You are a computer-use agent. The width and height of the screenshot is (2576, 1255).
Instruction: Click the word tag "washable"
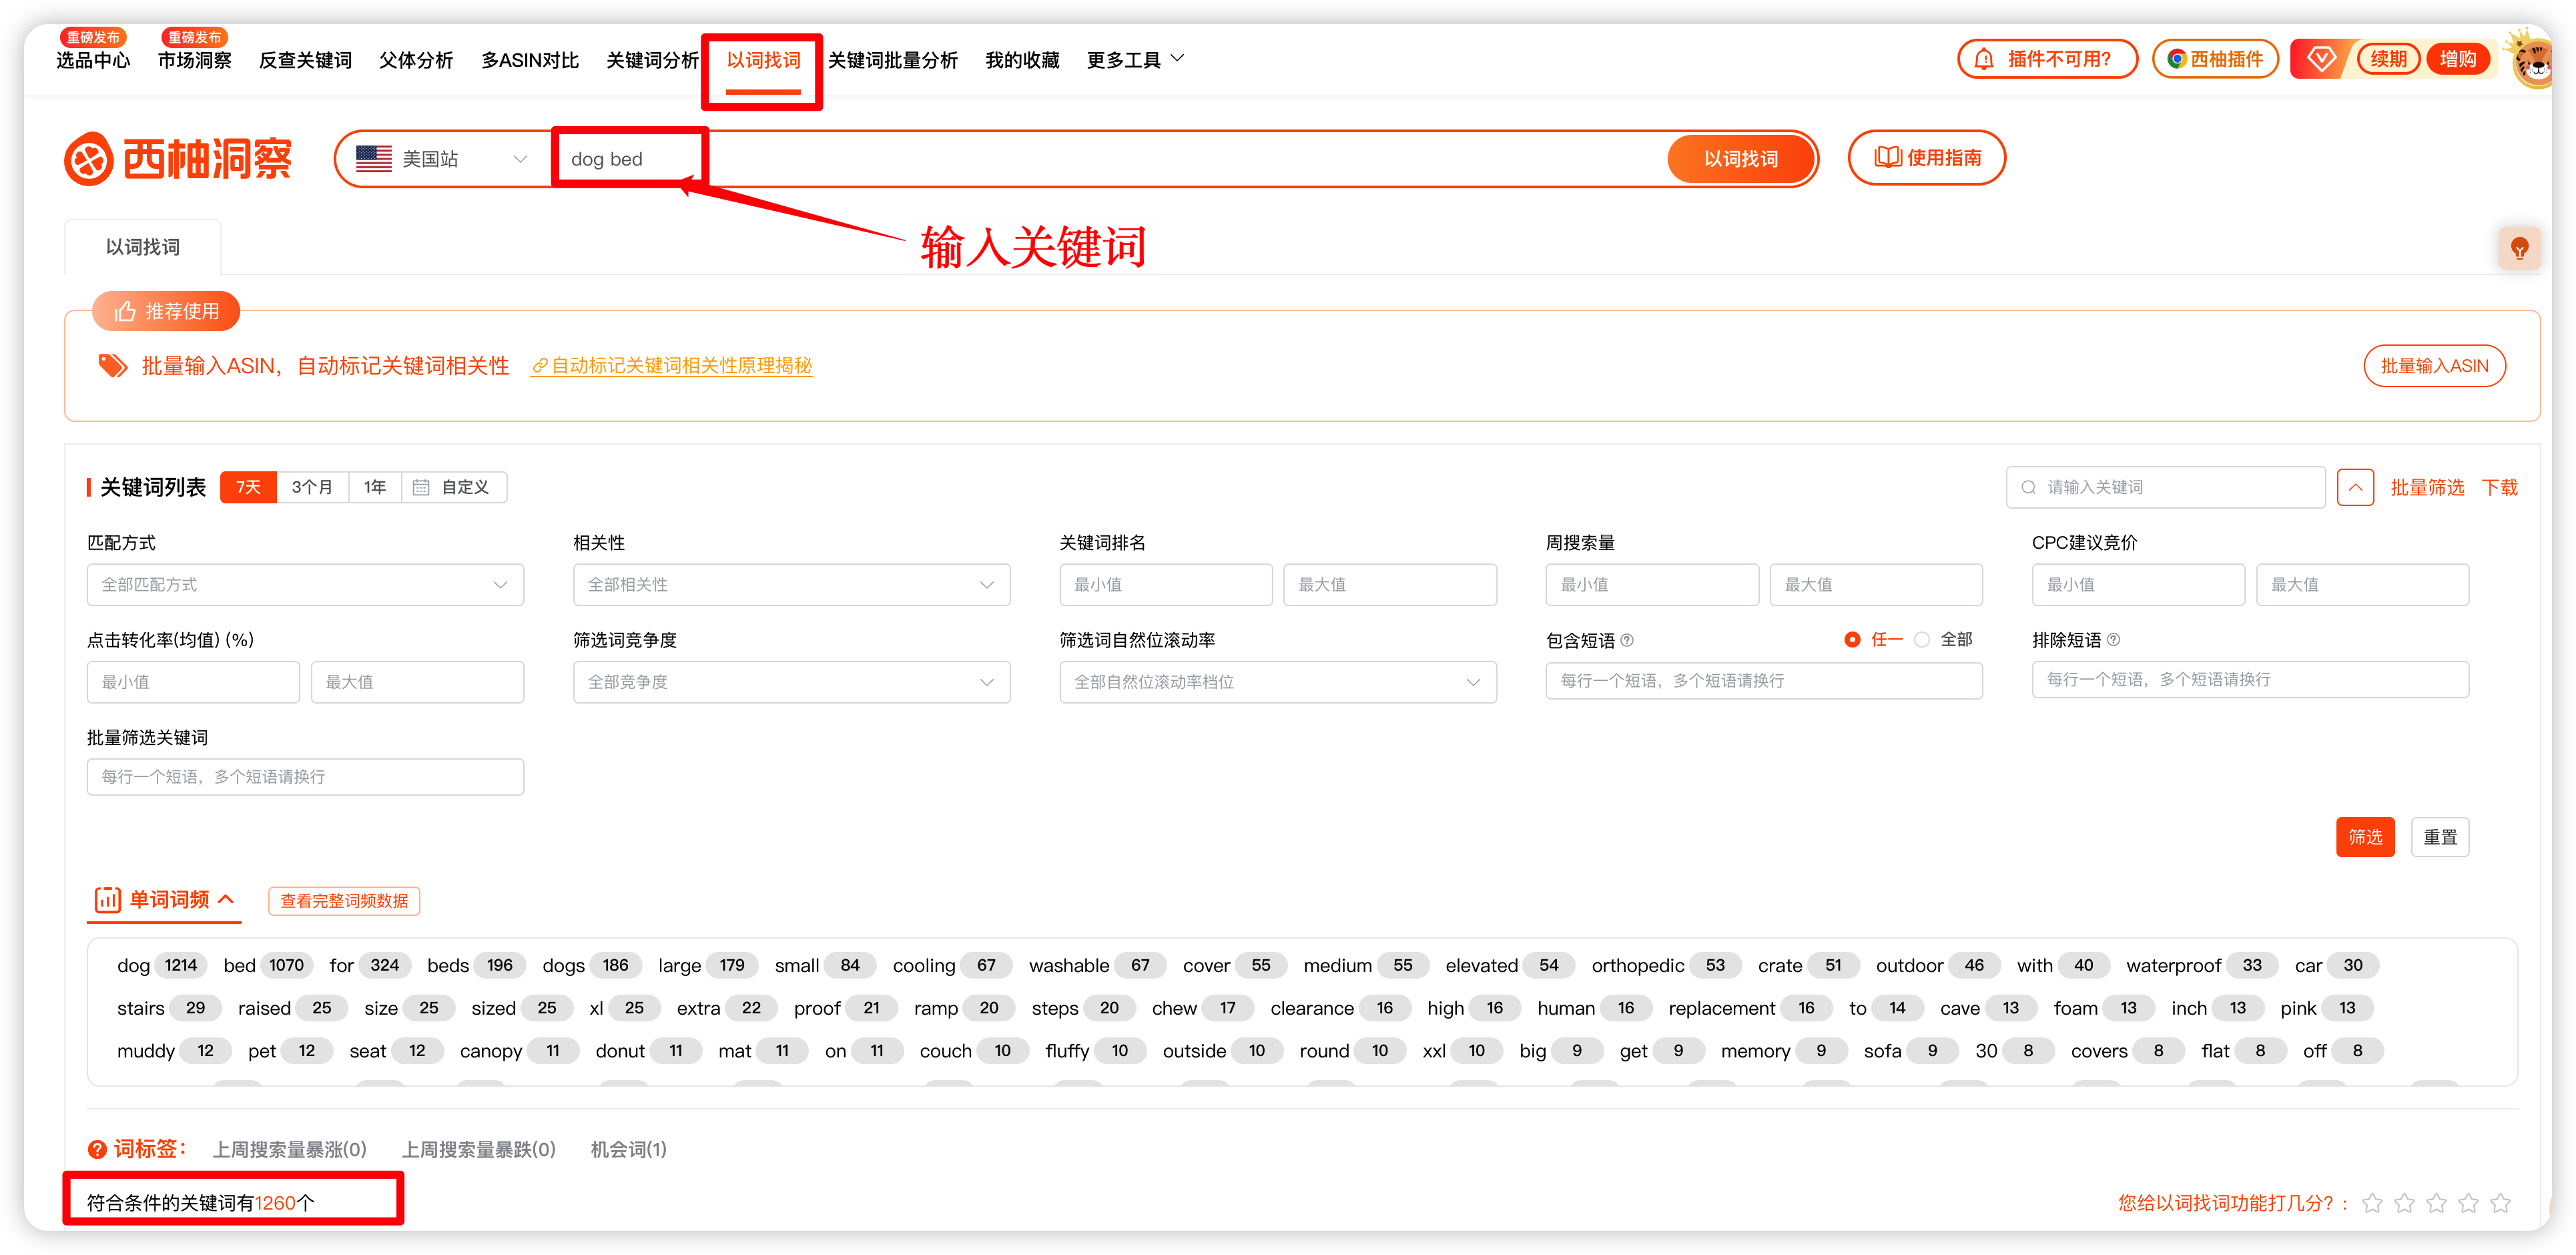point(1068,966)
